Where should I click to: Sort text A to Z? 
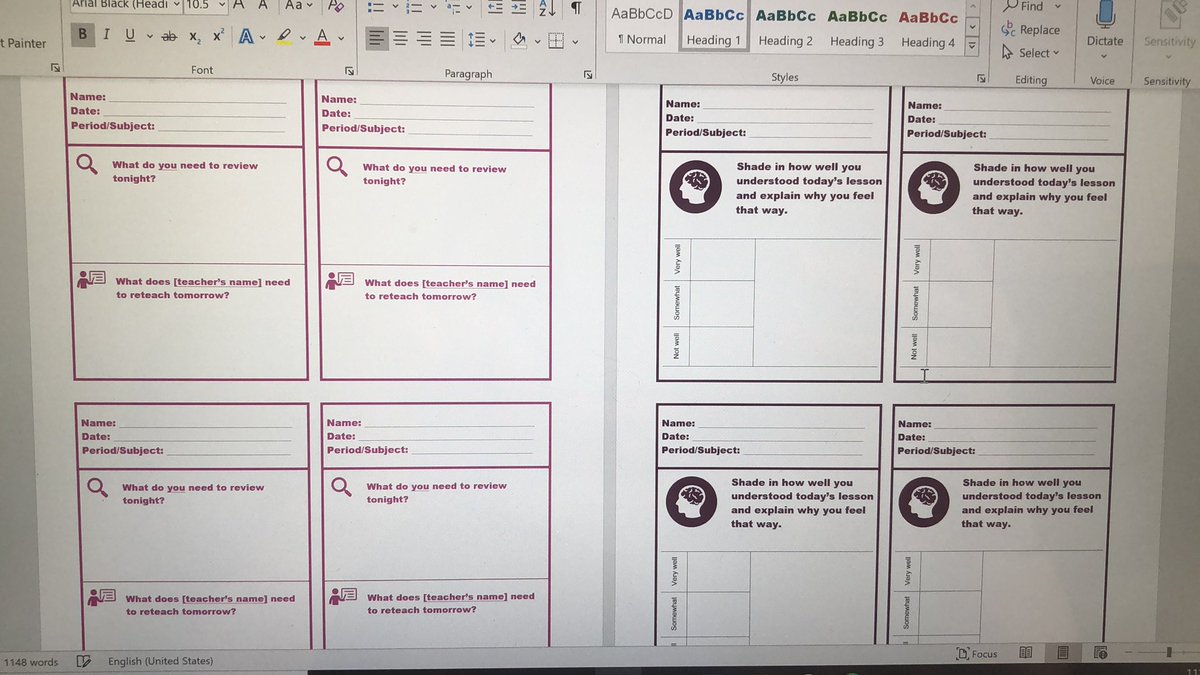[x=546, y=8]
